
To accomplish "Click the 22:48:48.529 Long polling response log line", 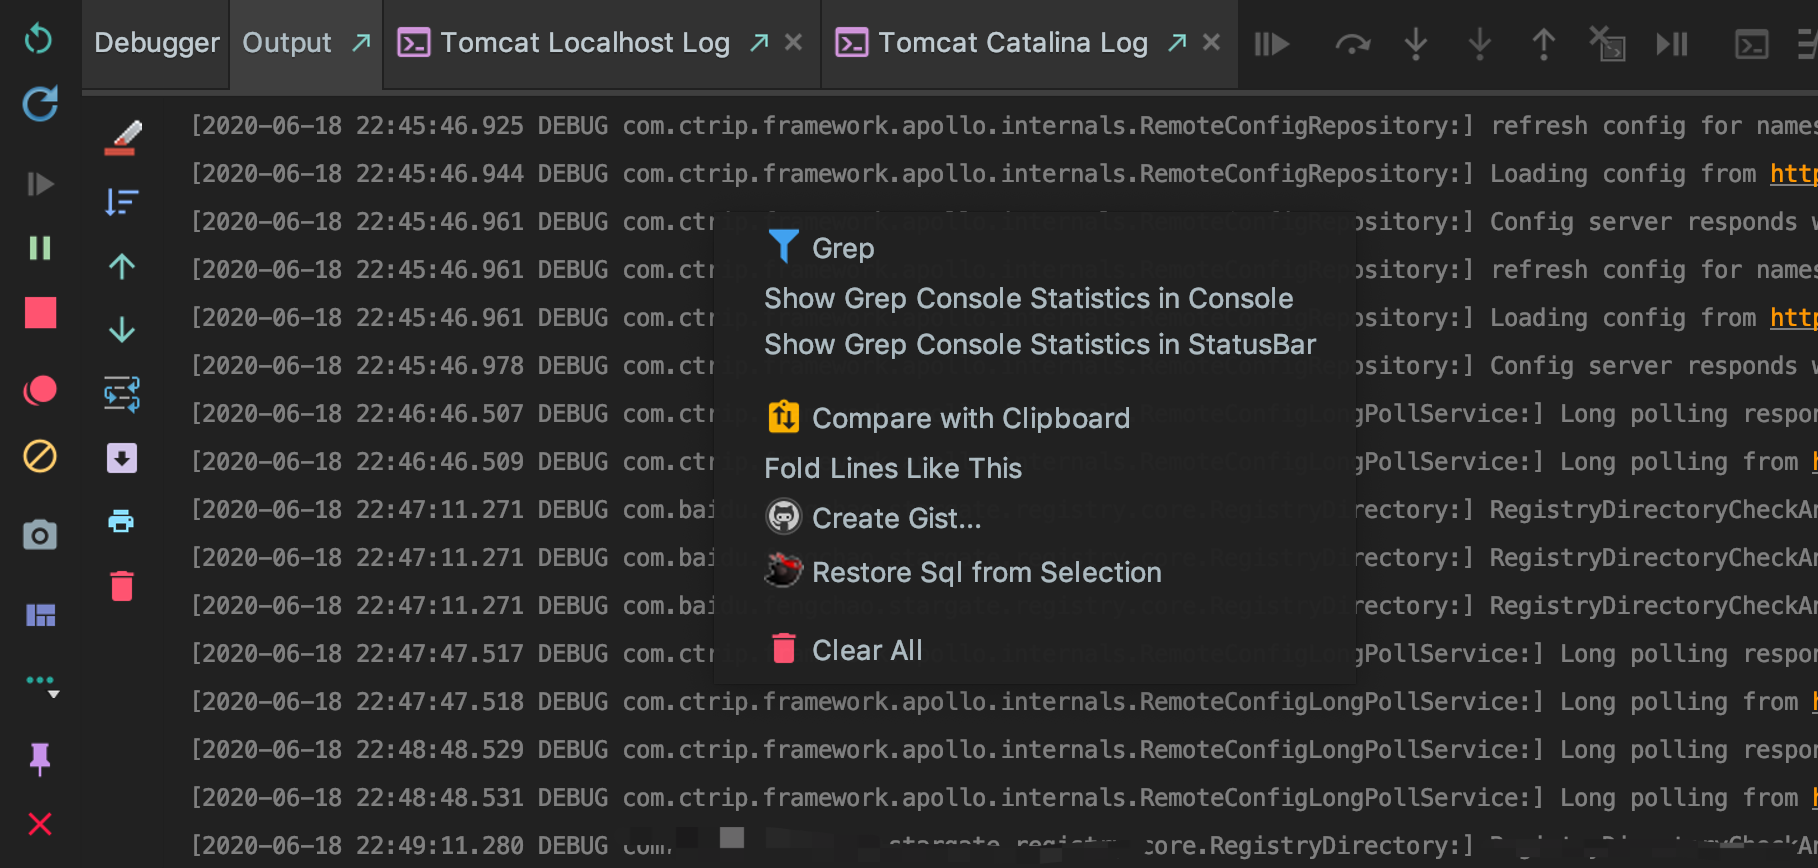I will coord(1004,750).
